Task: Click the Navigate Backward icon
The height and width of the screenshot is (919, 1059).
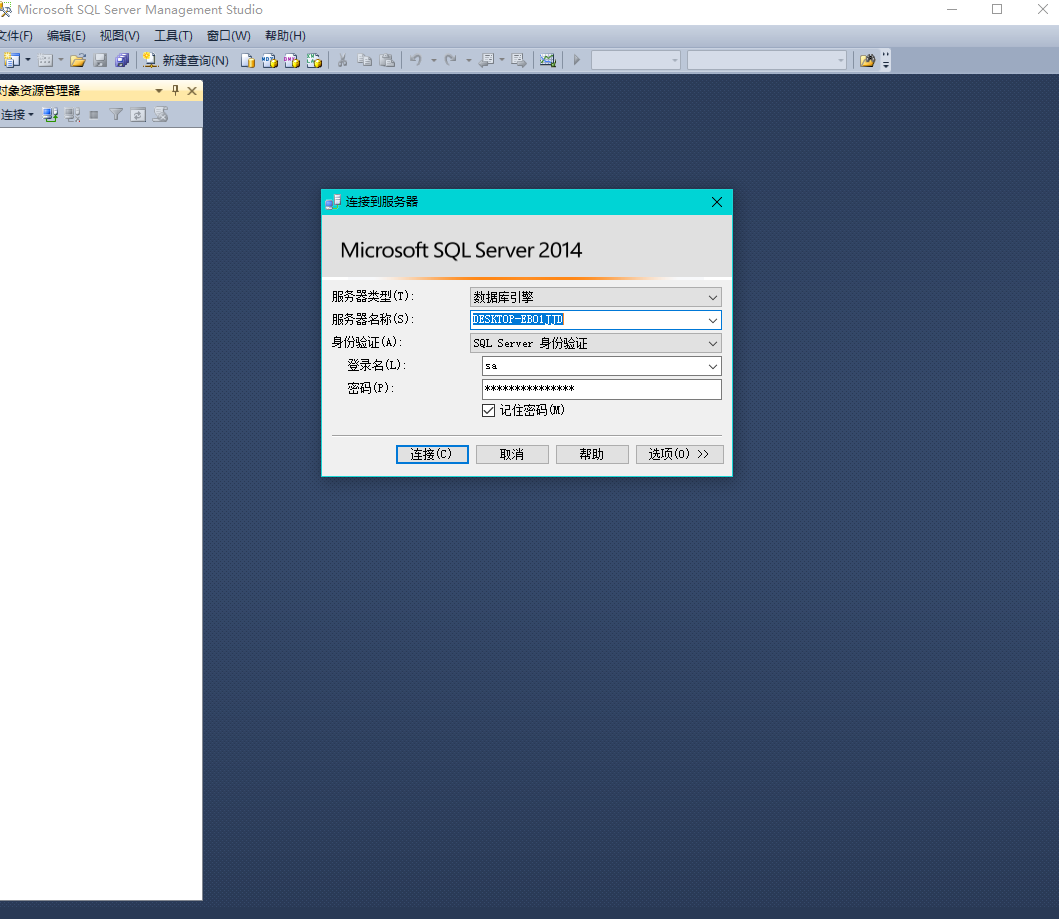Action: (486, 60)
